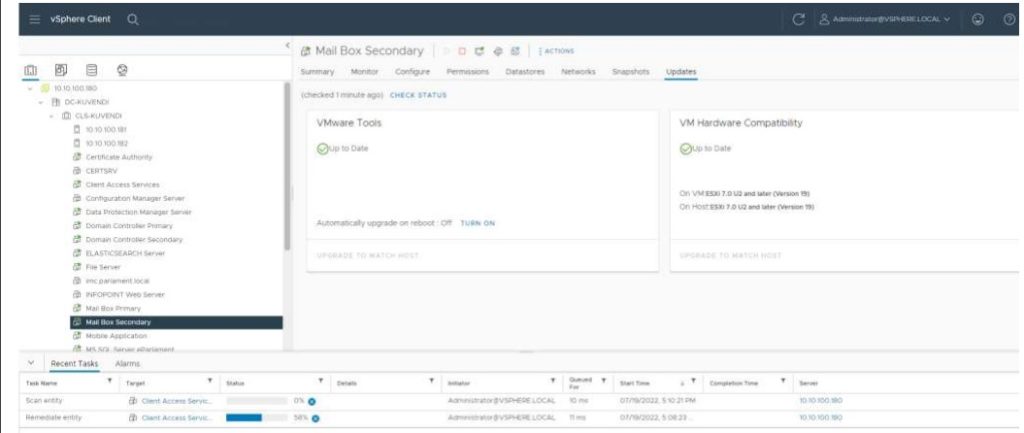
Task: Collapse the CLS-KUVENDI cluster tree node
Action: click(x=52, y=115)
